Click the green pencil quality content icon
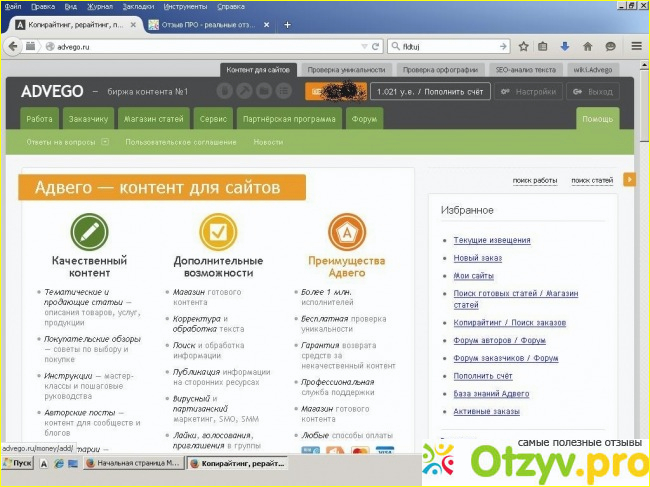 pos(89,232)
